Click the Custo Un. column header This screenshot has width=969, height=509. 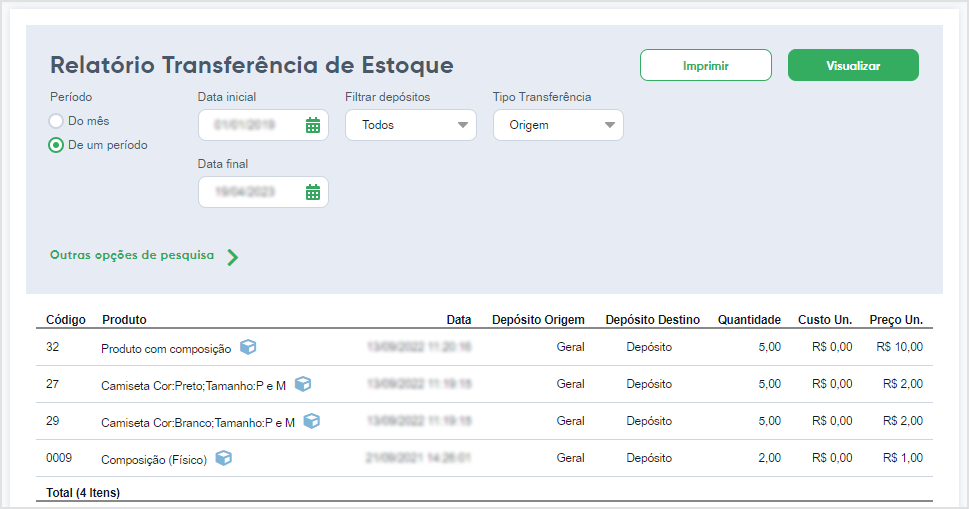tap(825, 319)
